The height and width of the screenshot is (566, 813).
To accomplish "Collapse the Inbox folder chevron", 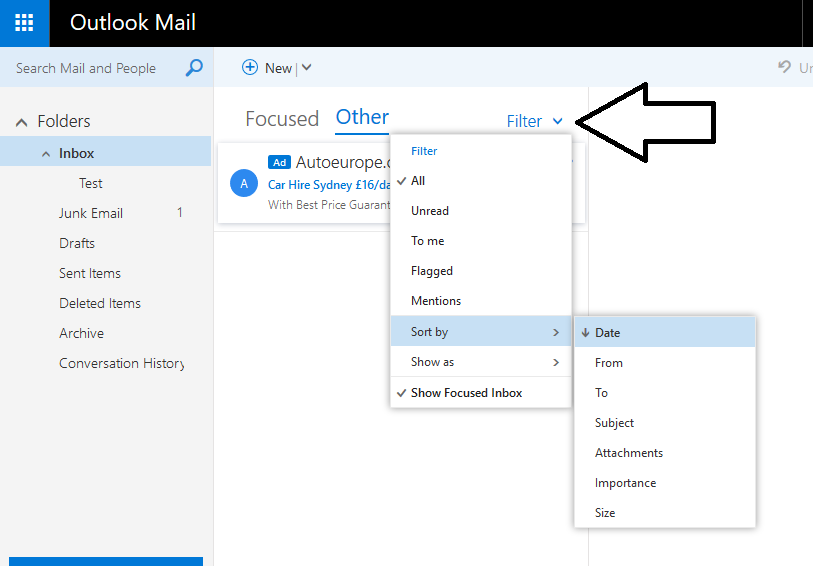I will click(x=46, y=154).
